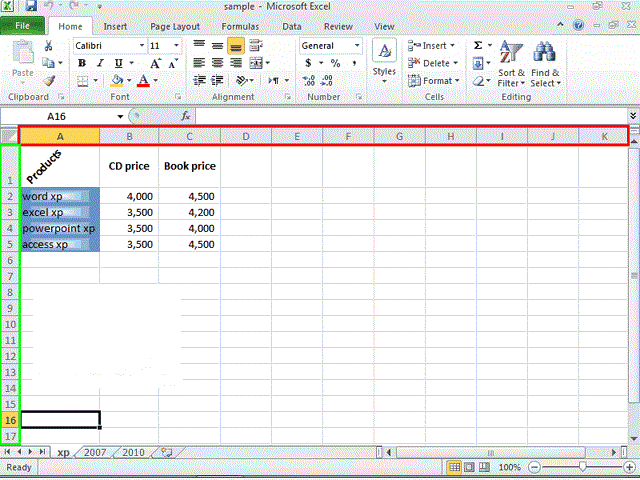Image resolution: width=640 pixels, height=480 pixels.
Task: Apply Accounting dollar format
Action: coord(308,63)
